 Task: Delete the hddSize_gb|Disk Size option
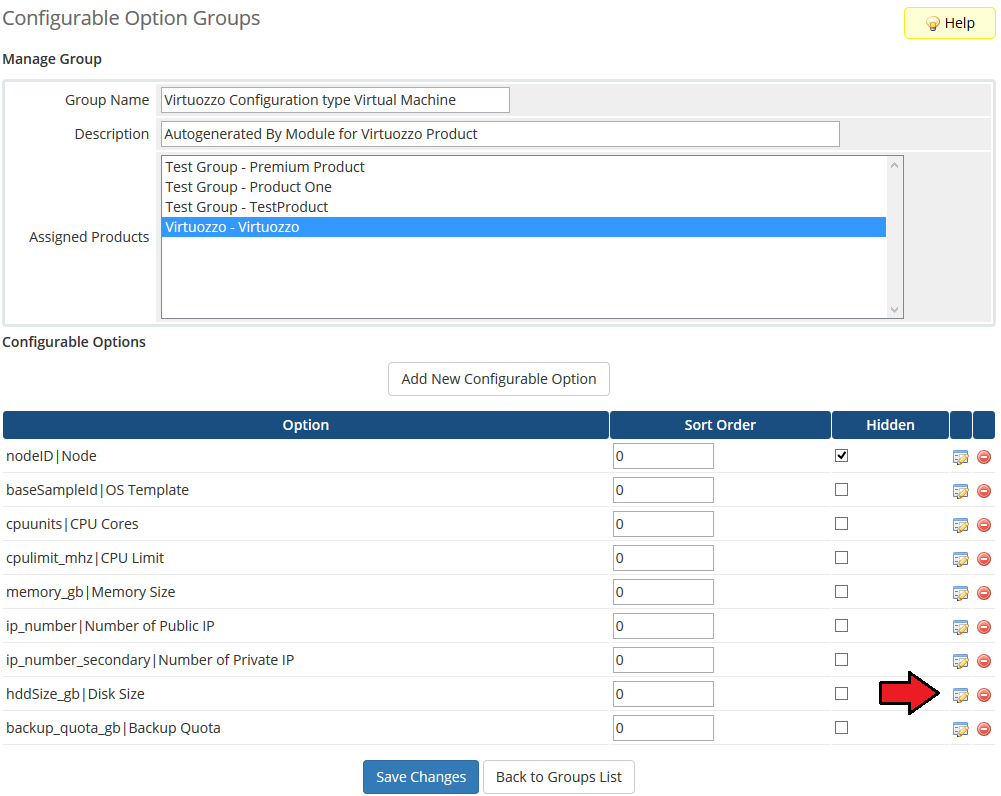pos(984,695)
